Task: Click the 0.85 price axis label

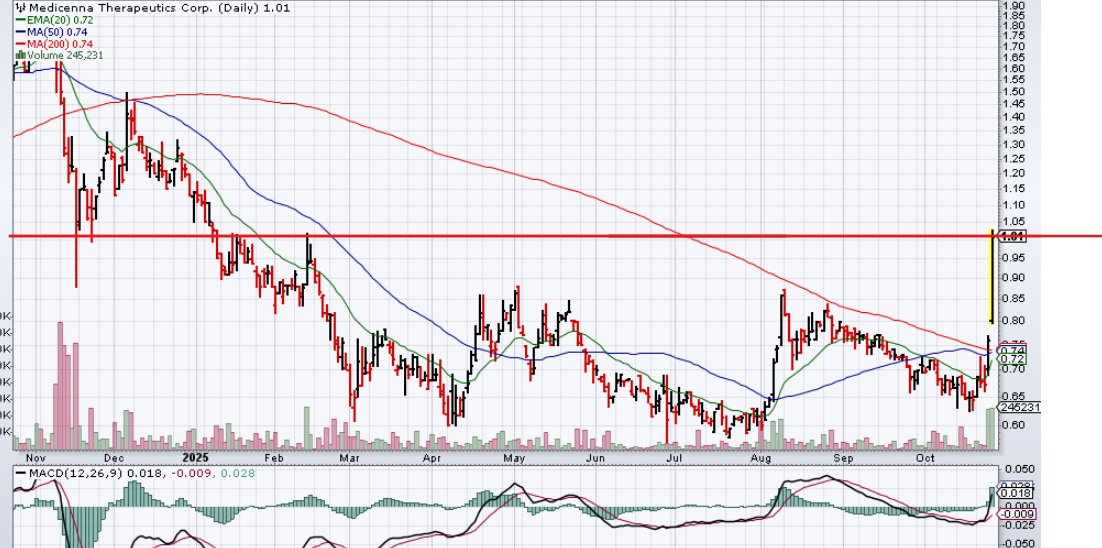Action: coord(1013,299)
